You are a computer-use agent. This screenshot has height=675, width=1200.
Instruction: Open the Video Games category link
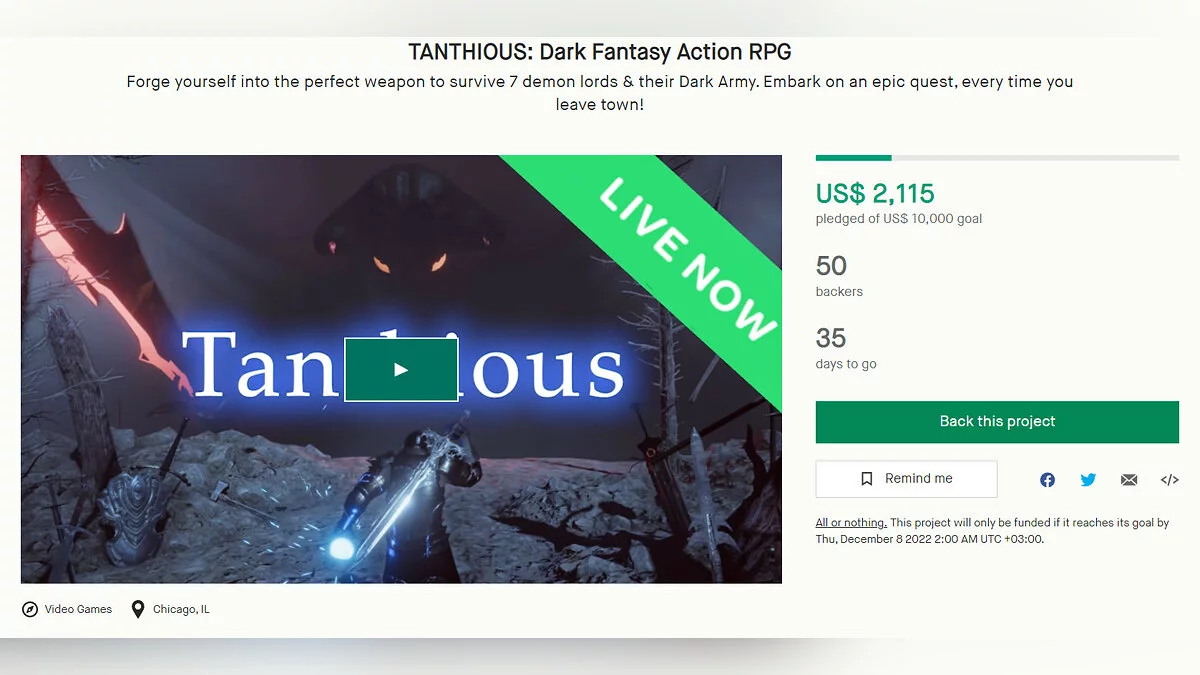coord(78,609)
